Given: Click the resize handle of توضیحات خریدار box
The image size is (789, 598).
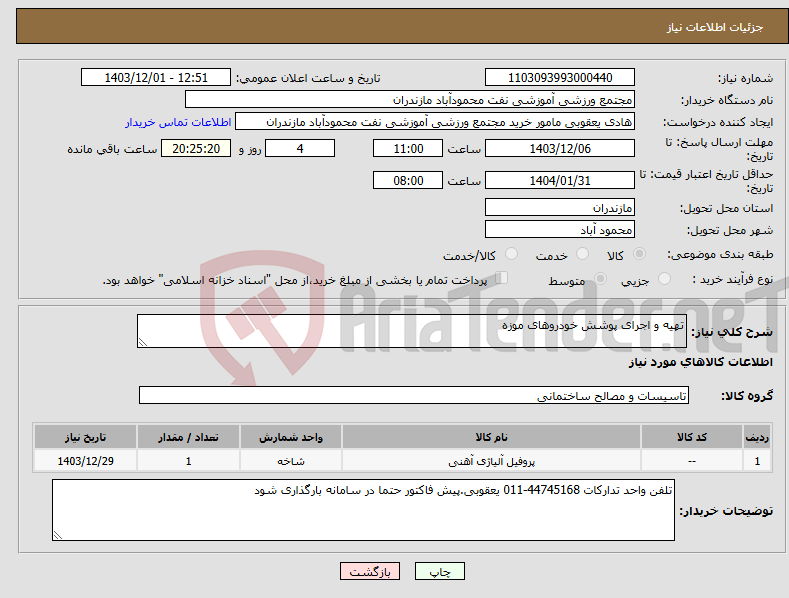Looking at the screenshot, I should (x=58, y=536).
